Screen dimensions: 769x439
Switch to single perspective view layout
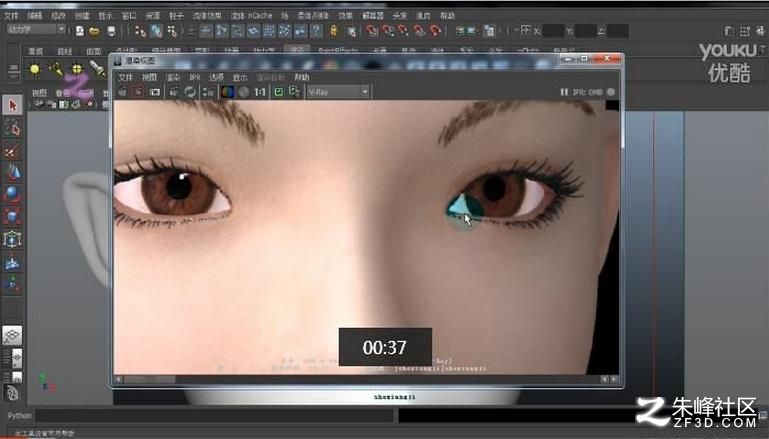[12, 335]
